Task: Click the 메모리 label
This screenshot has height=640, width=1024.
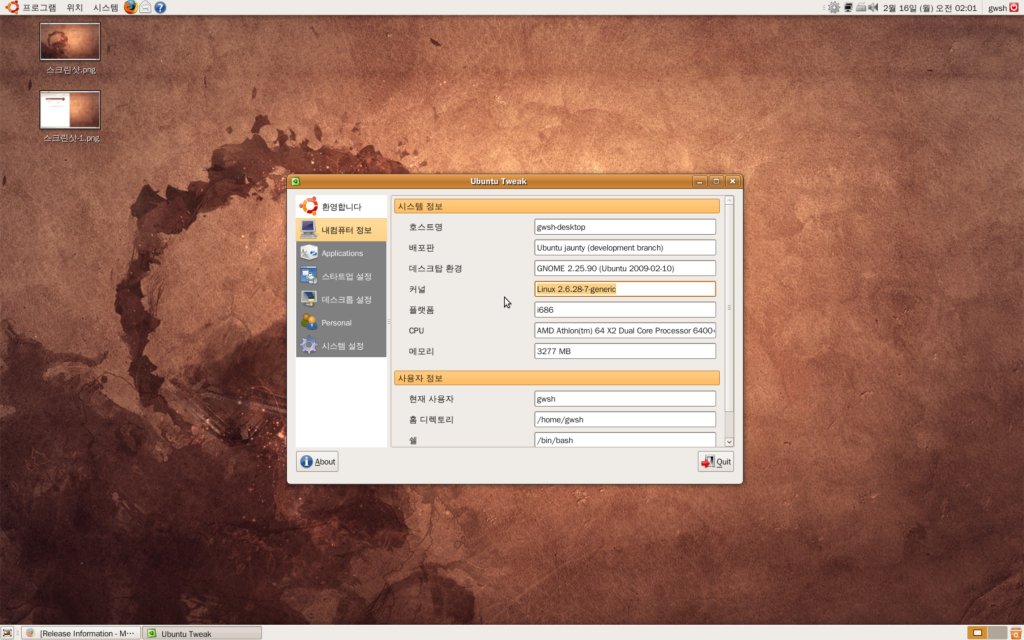Action: [421, 351]
